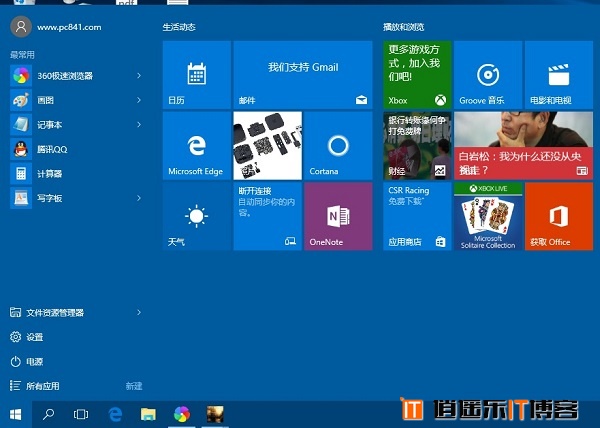Screen dimensions: 600x428
Task: Open the Weather (天气) tile
Action: 197,216
